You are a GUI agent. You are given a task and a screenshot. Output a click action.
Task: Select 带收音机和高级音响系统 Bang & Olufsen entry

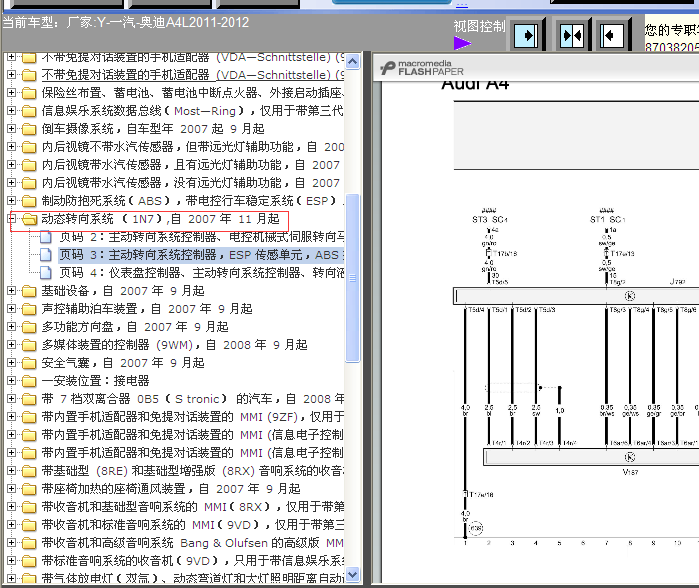click(x=193, y=543)
